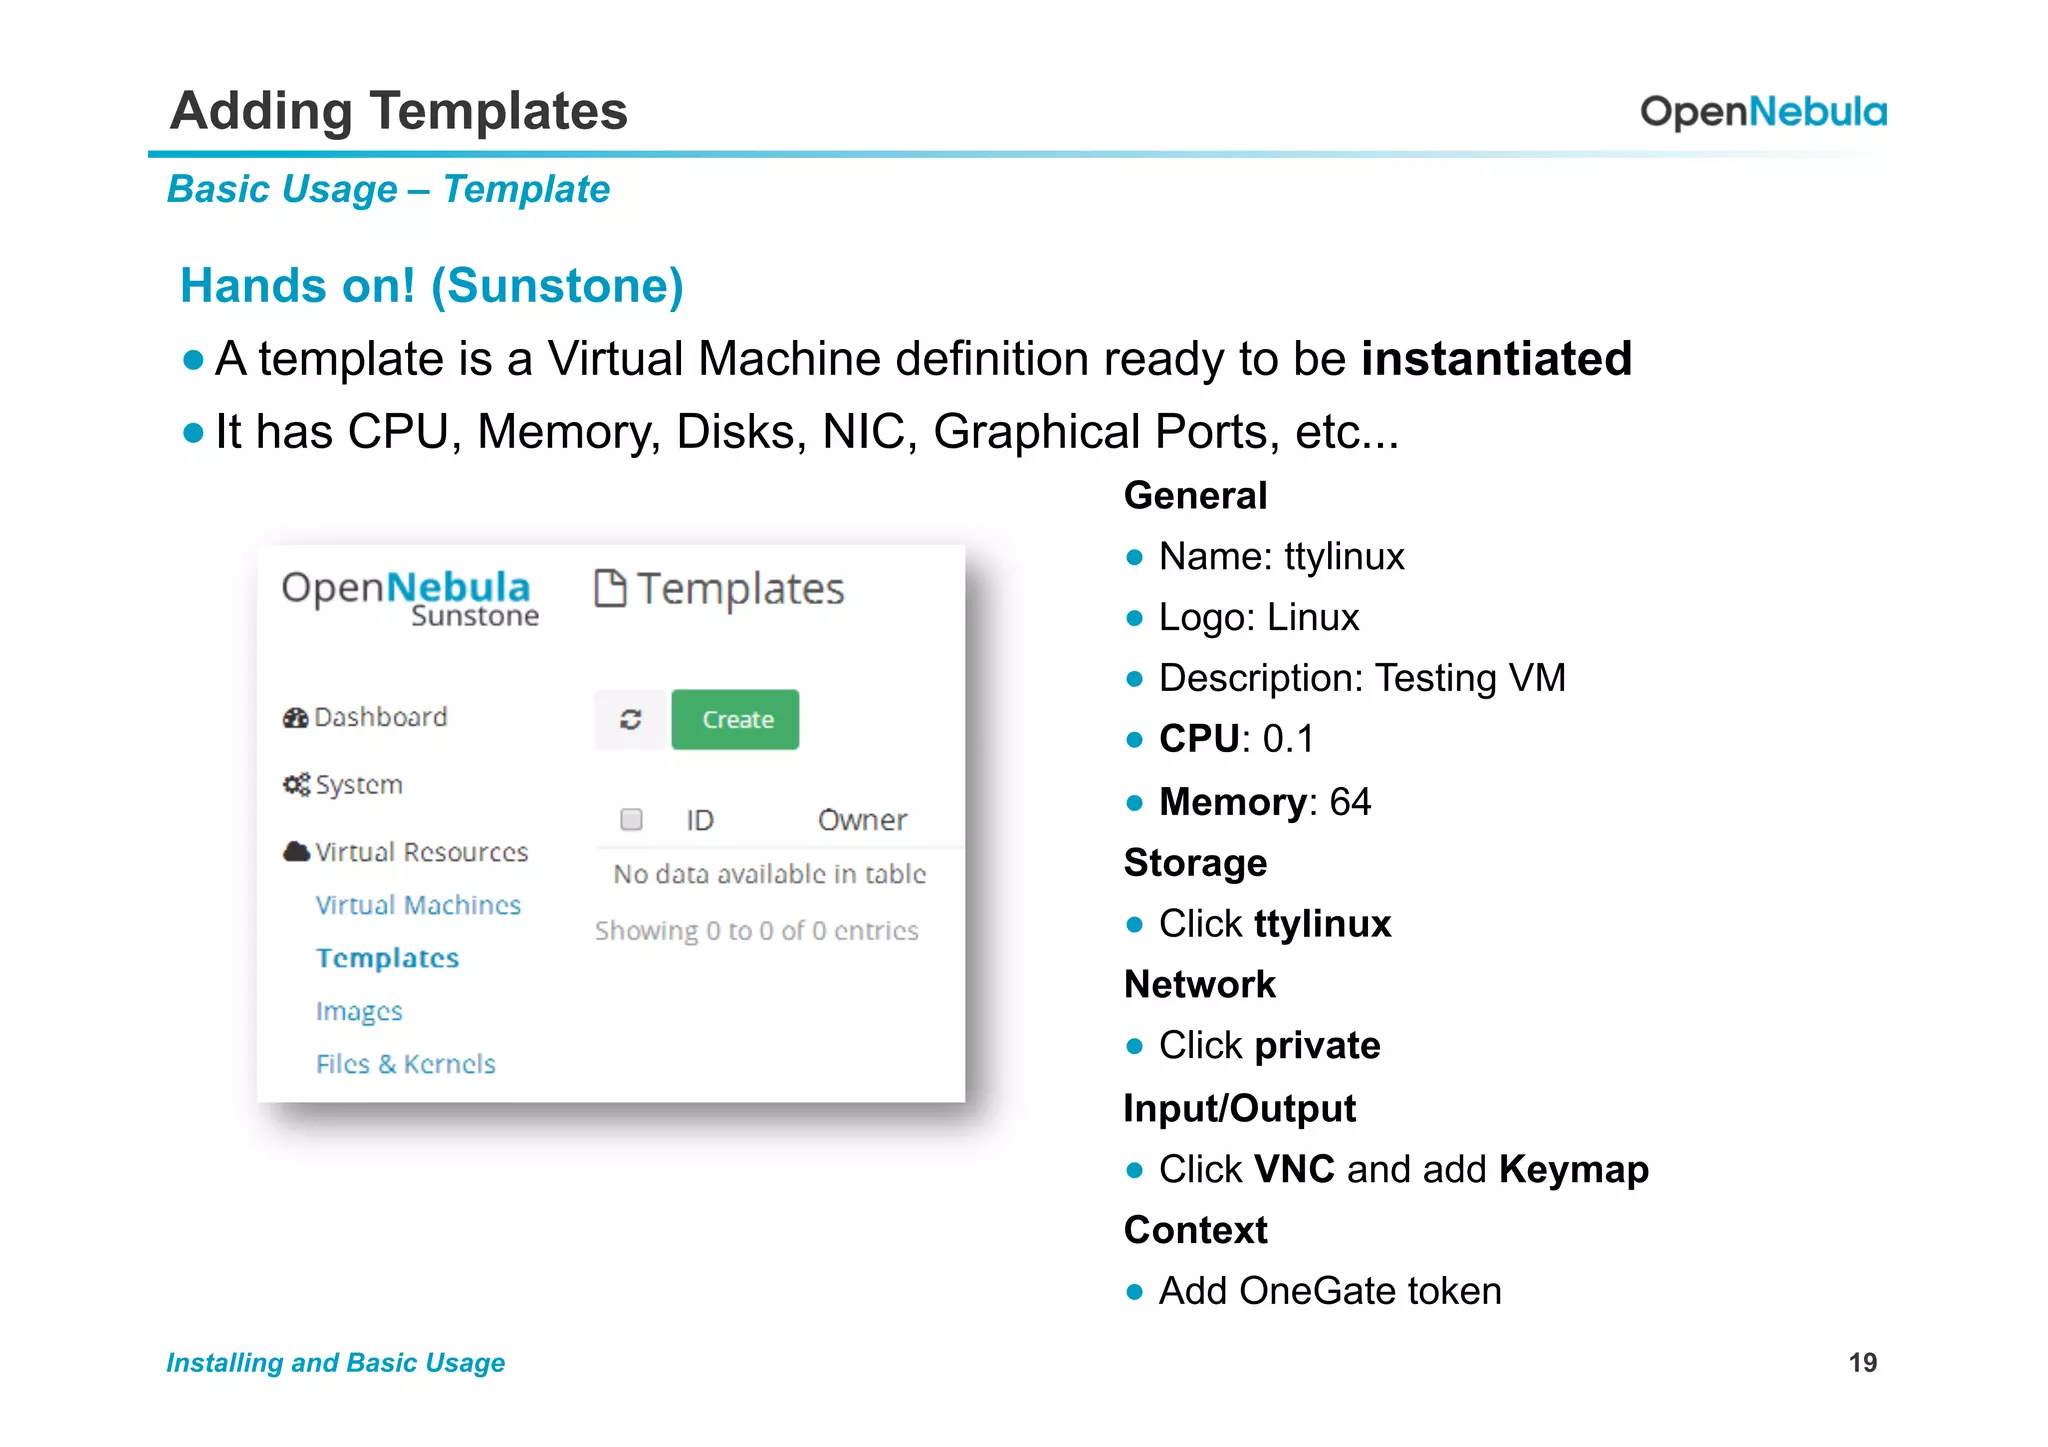The width and height of the screenshot is (2048, 1447).
Task: Click the refresh icon button beside Create
Action: [x=630, y=719]
